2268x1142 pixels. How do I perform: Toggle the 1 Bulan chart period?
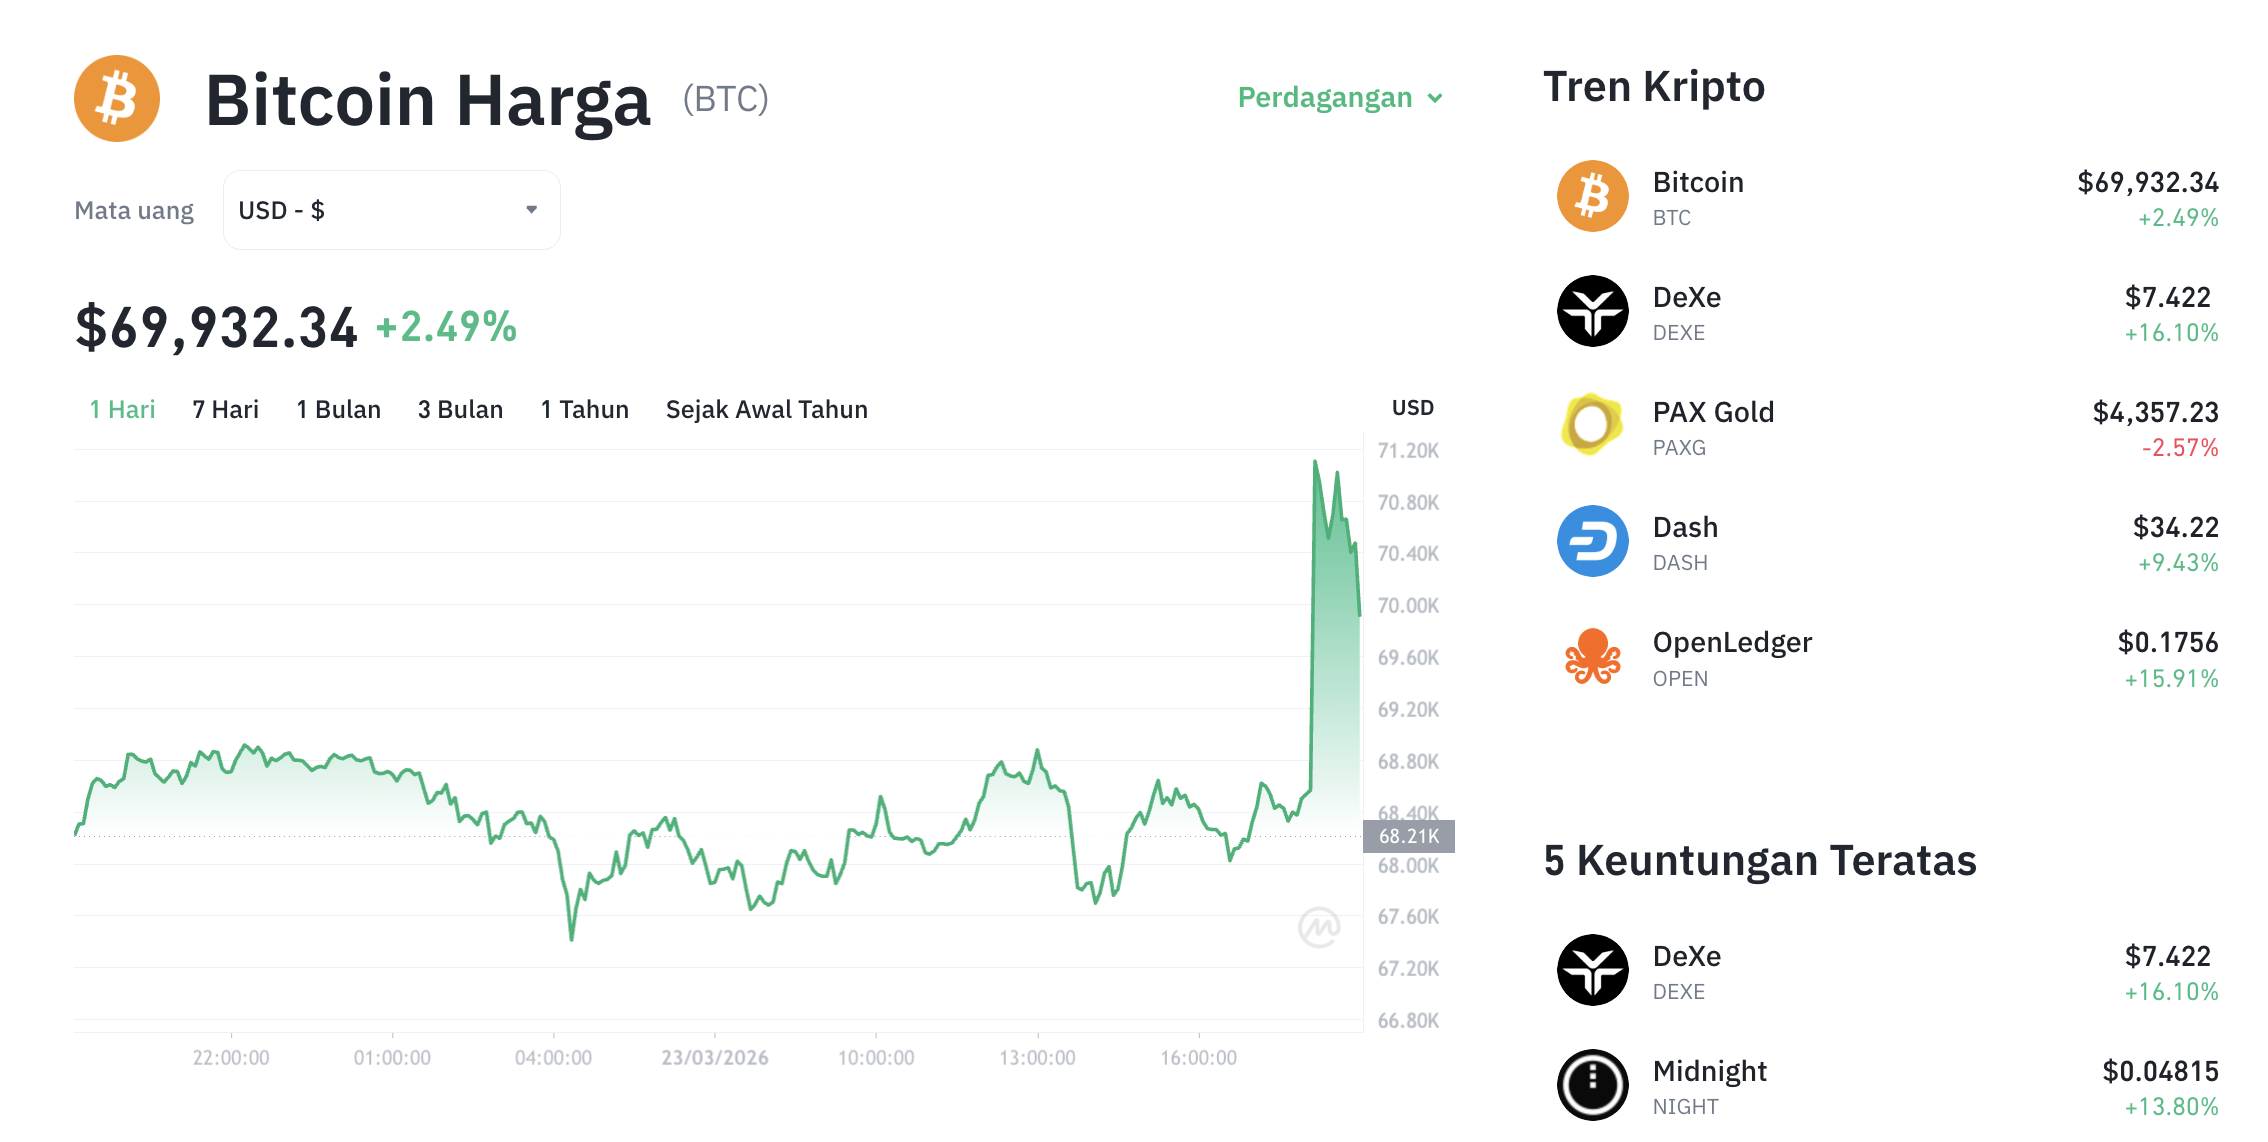pyautogui.click(x=338, y=409)
